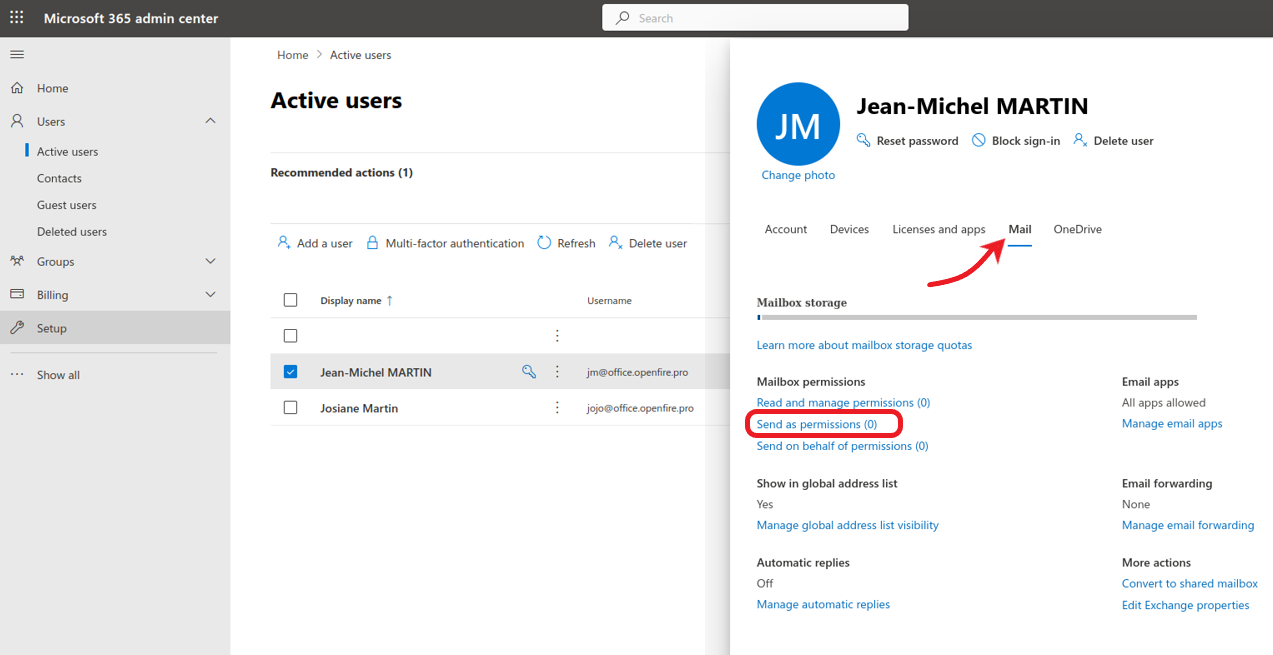
Task: Open the OneDrive tab
Action: pos(1077,229)
